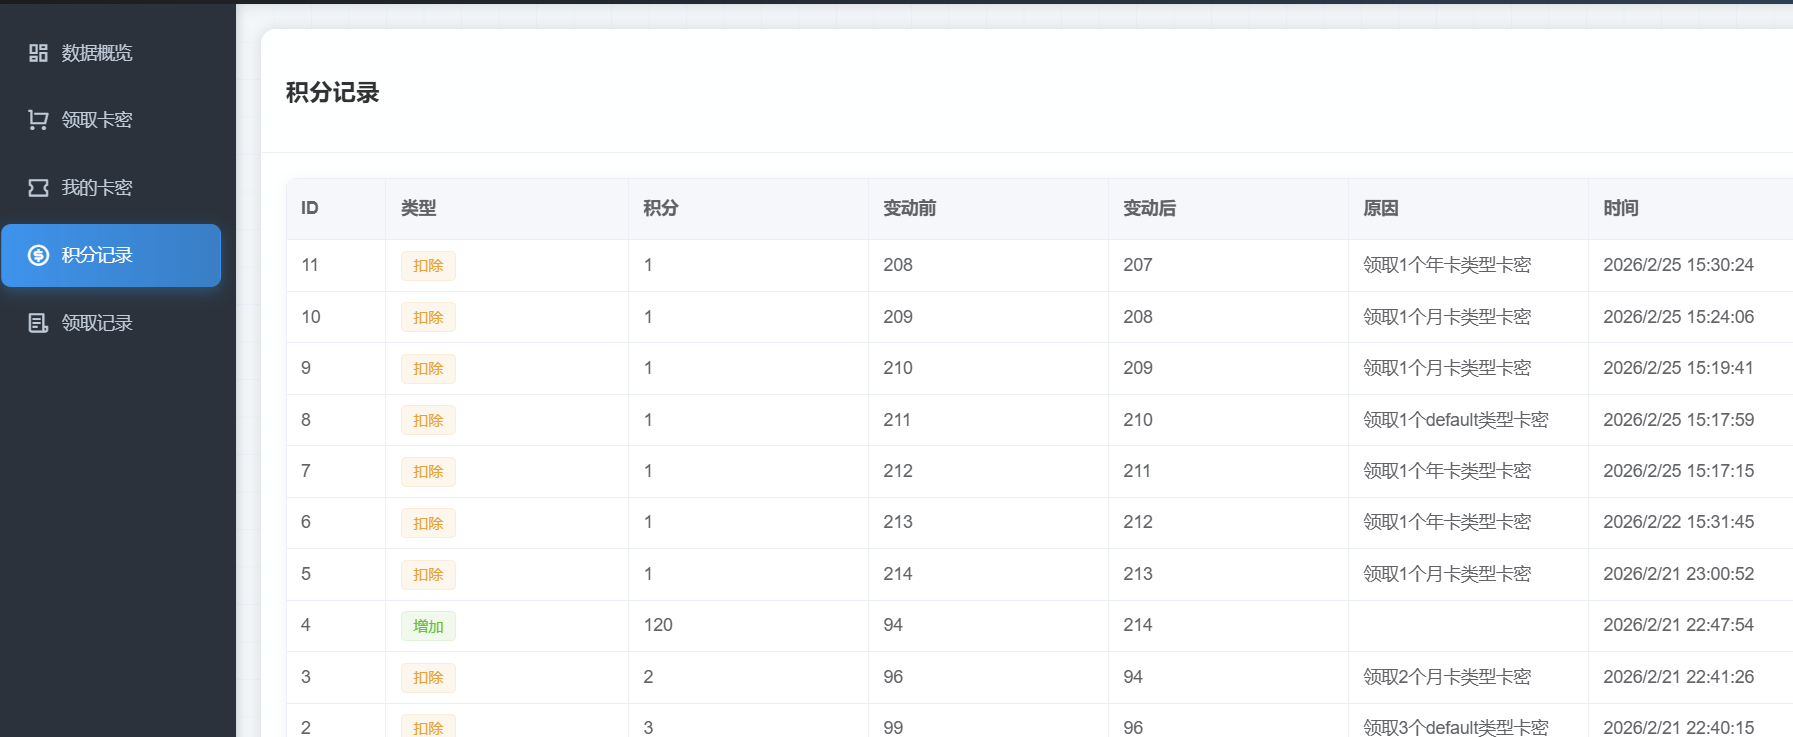Open the 数据概览 menu item
Screen dimensions: 1793x737
click(97, 53)
